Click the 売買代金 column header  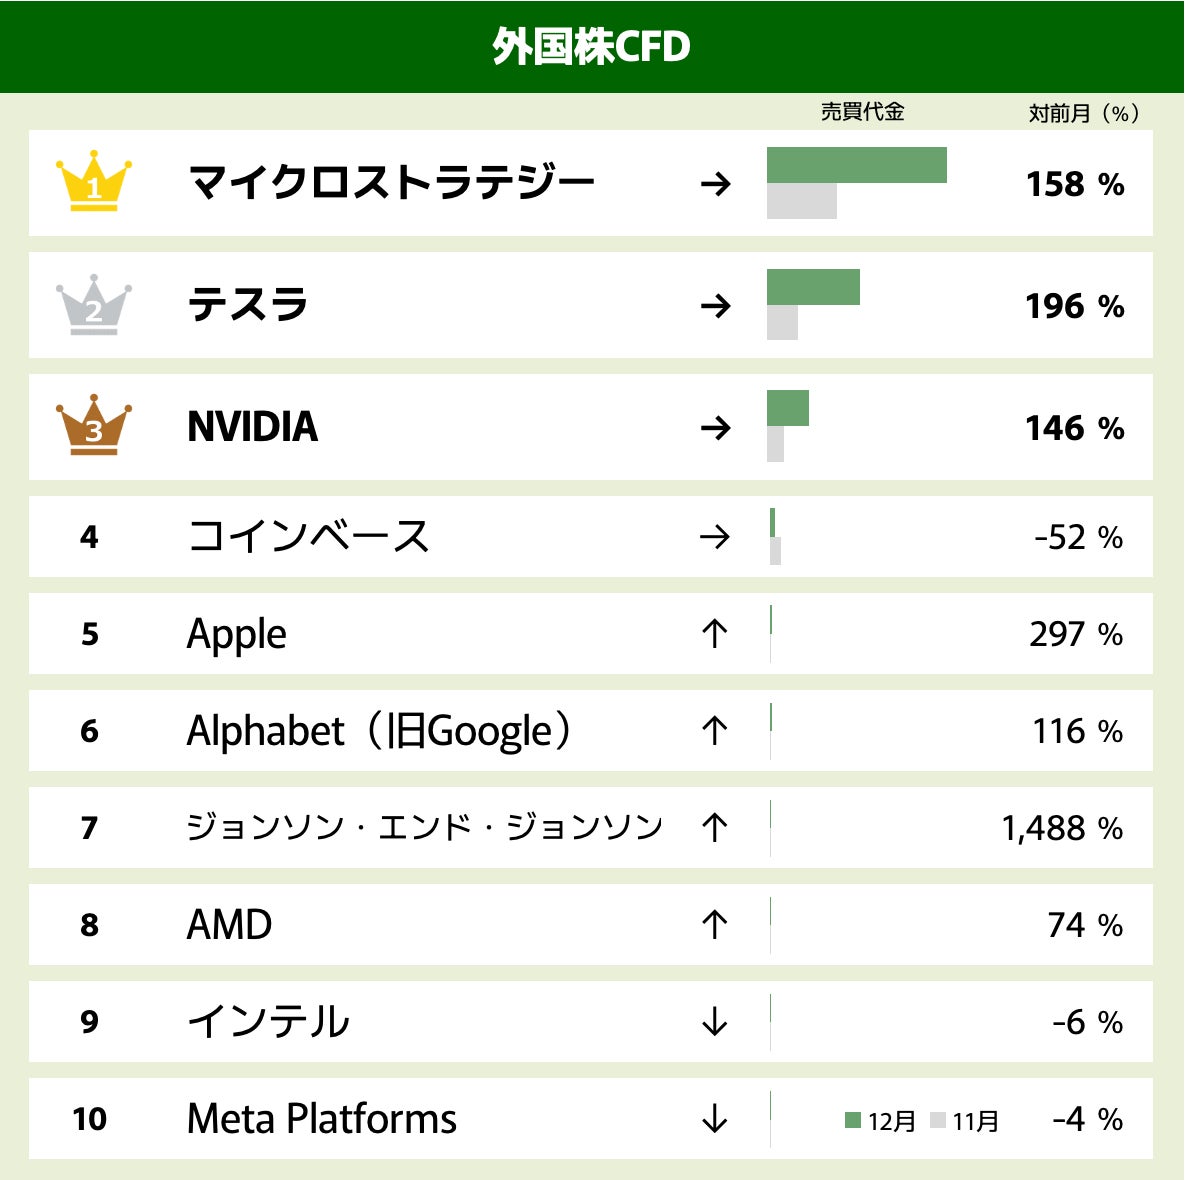[x=862, y=112]
